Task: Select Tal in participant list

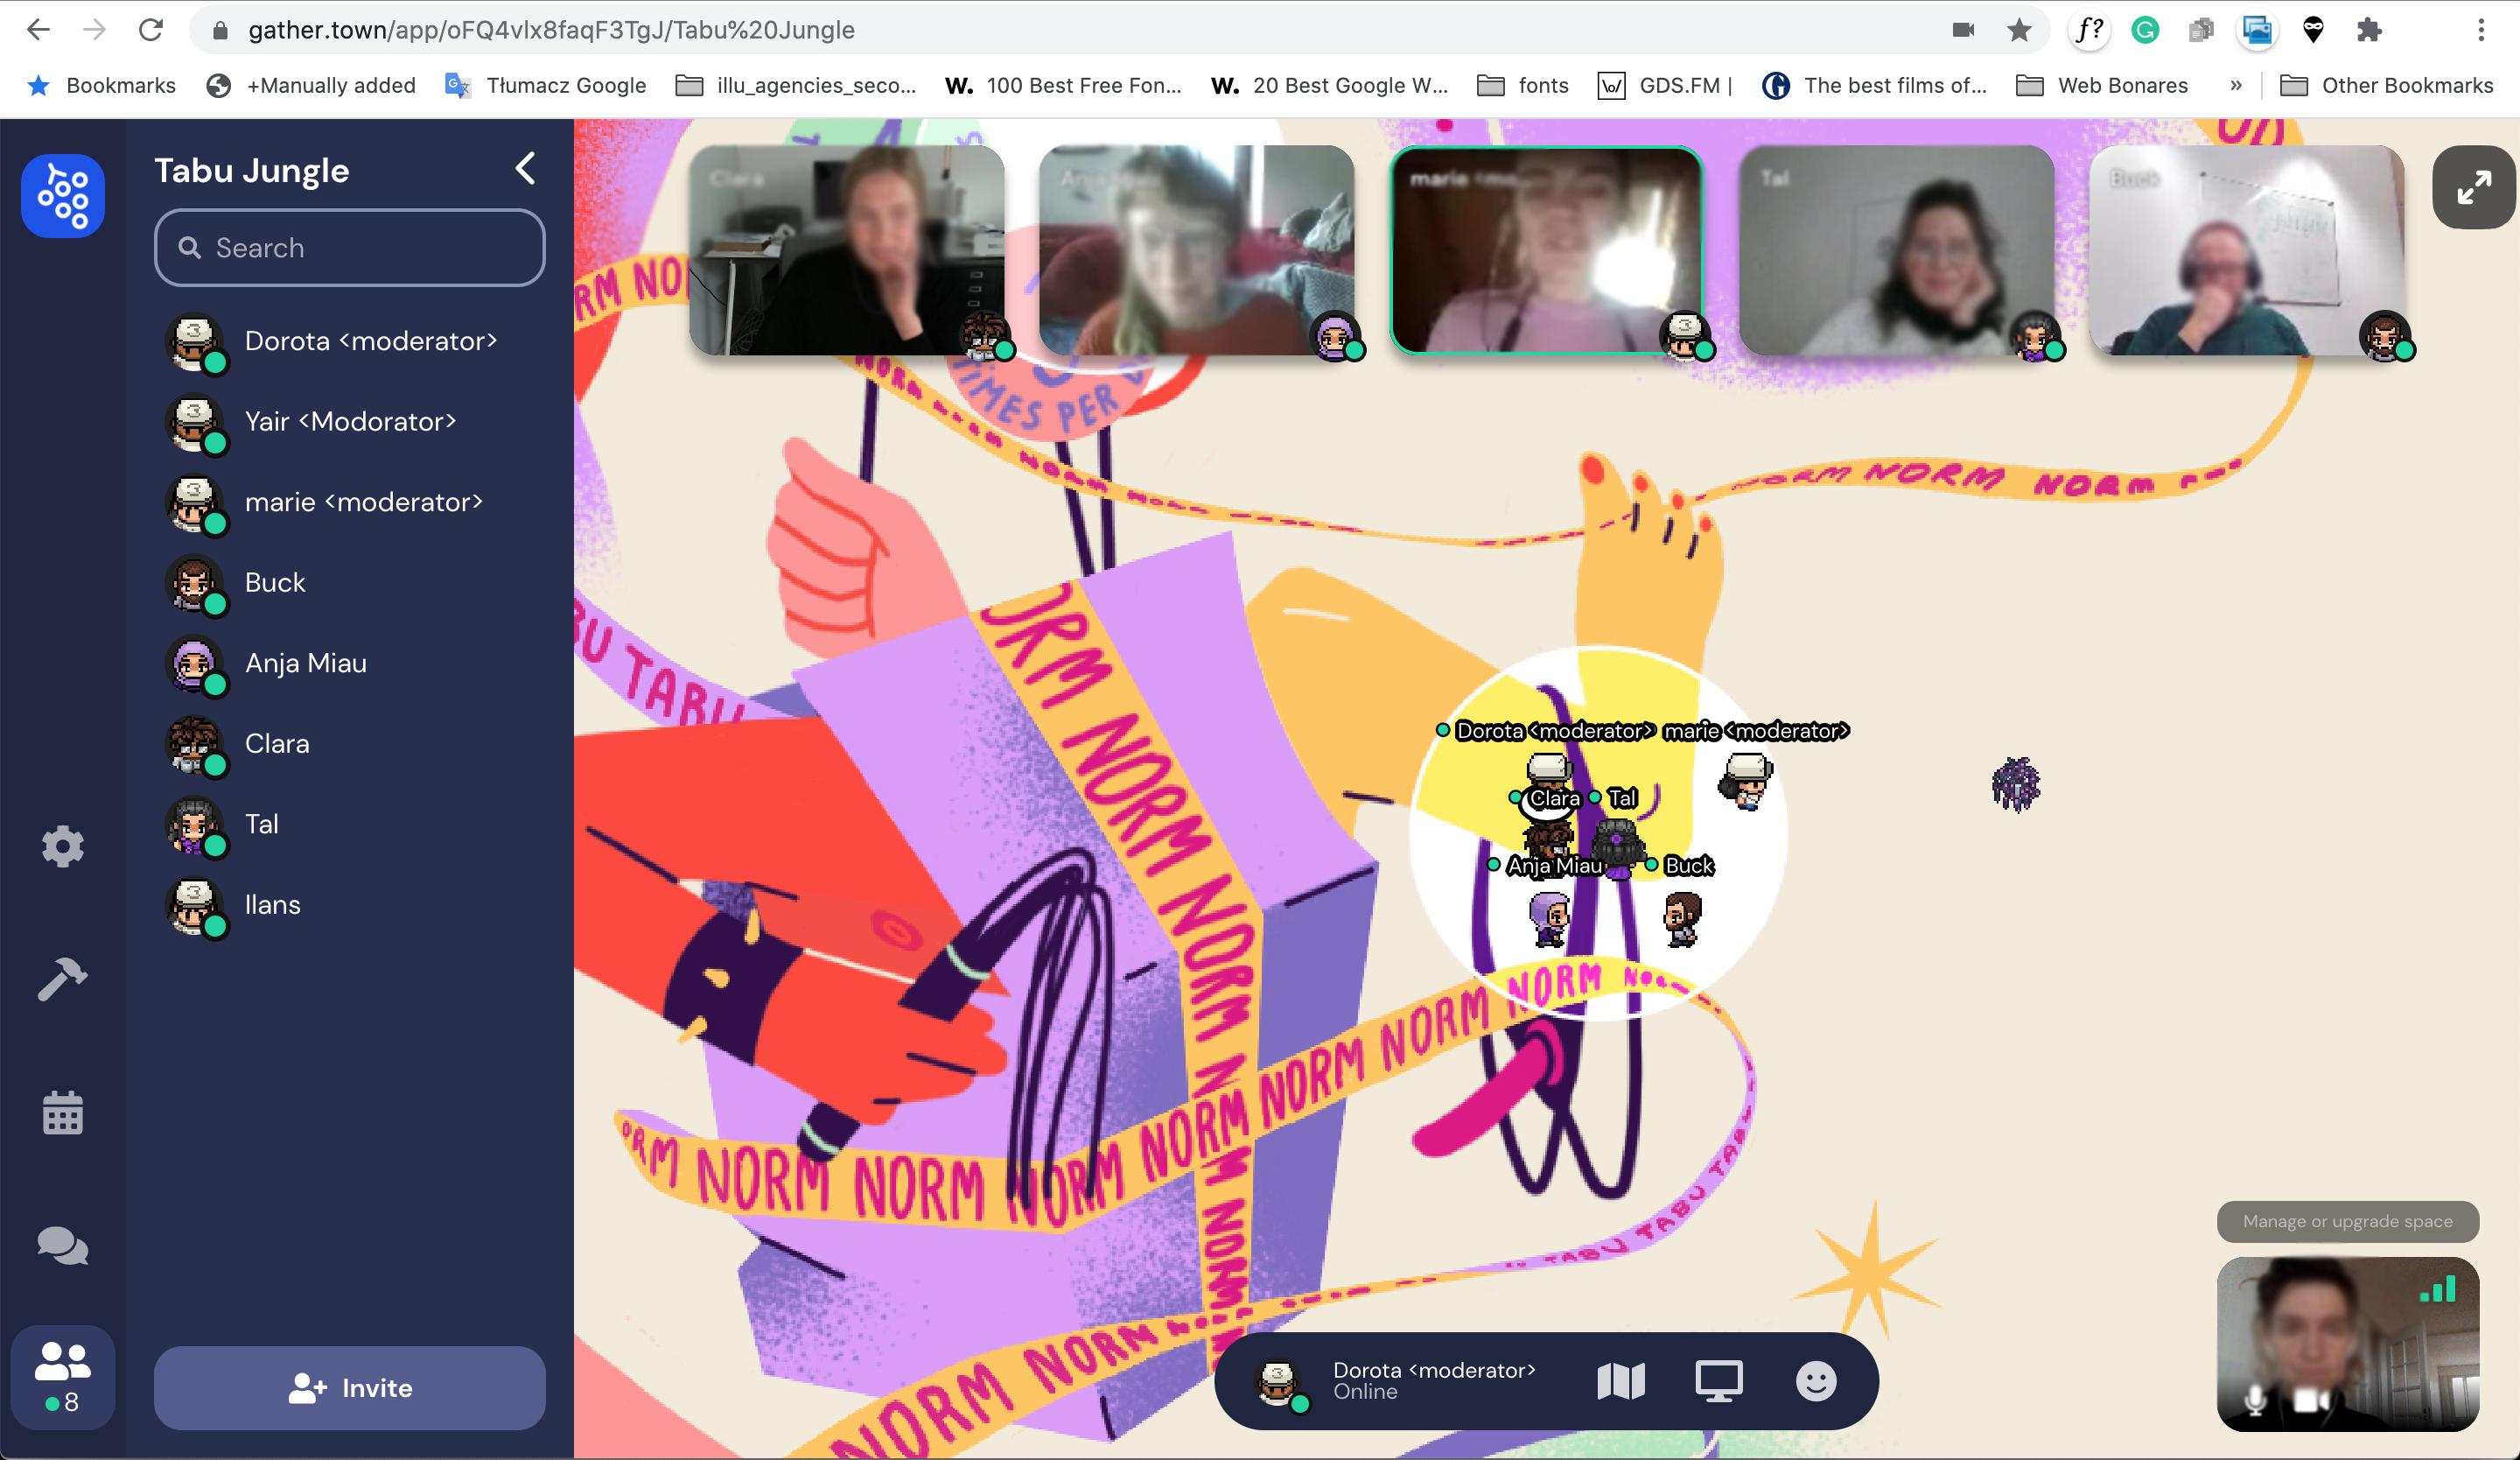Action: 349,824
